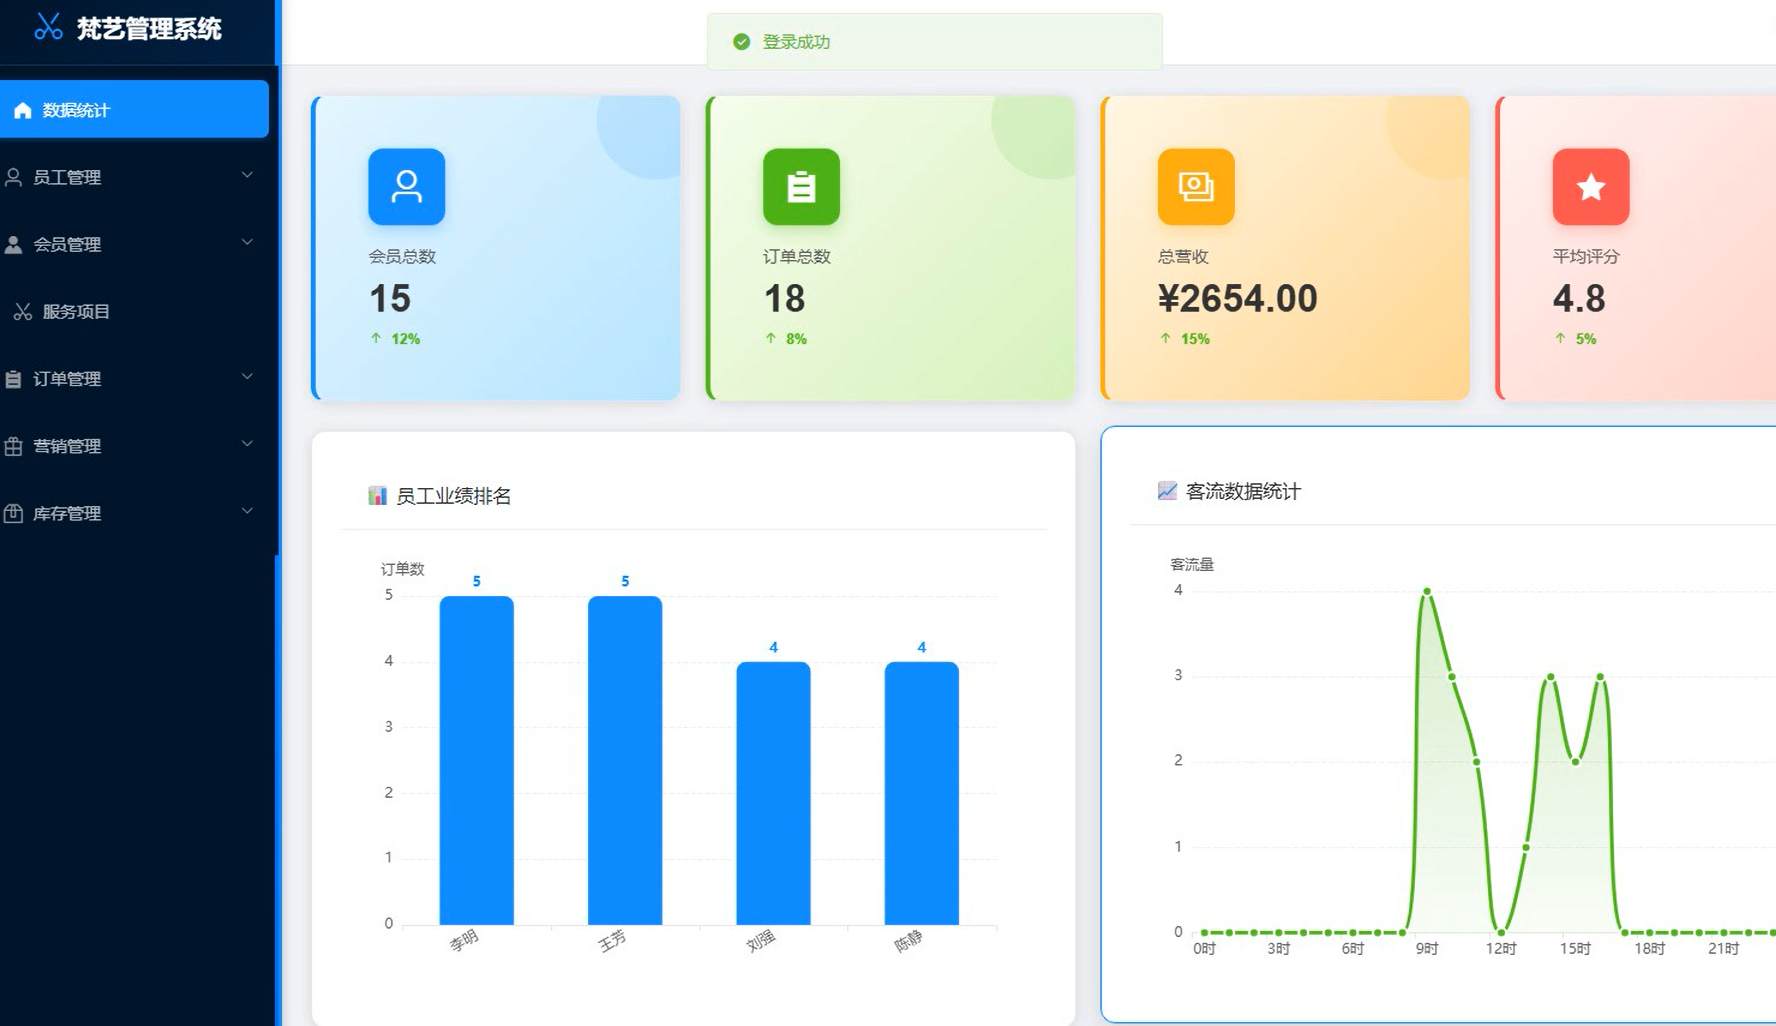Open the 服务项目 menu item

(x=134, y=311)
